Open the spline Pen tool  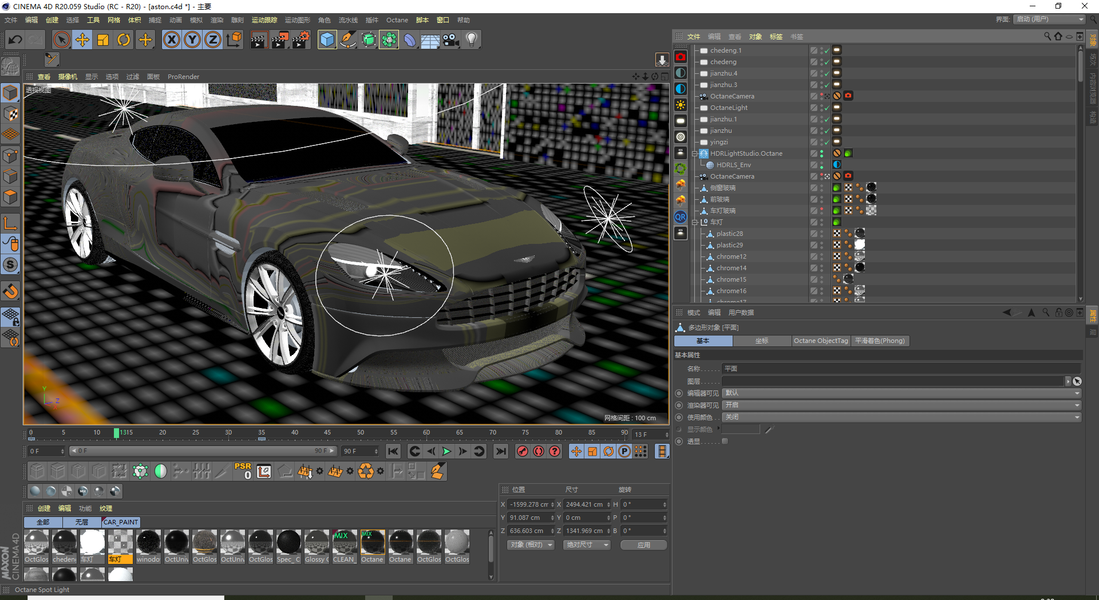click(x=348, y=40)
